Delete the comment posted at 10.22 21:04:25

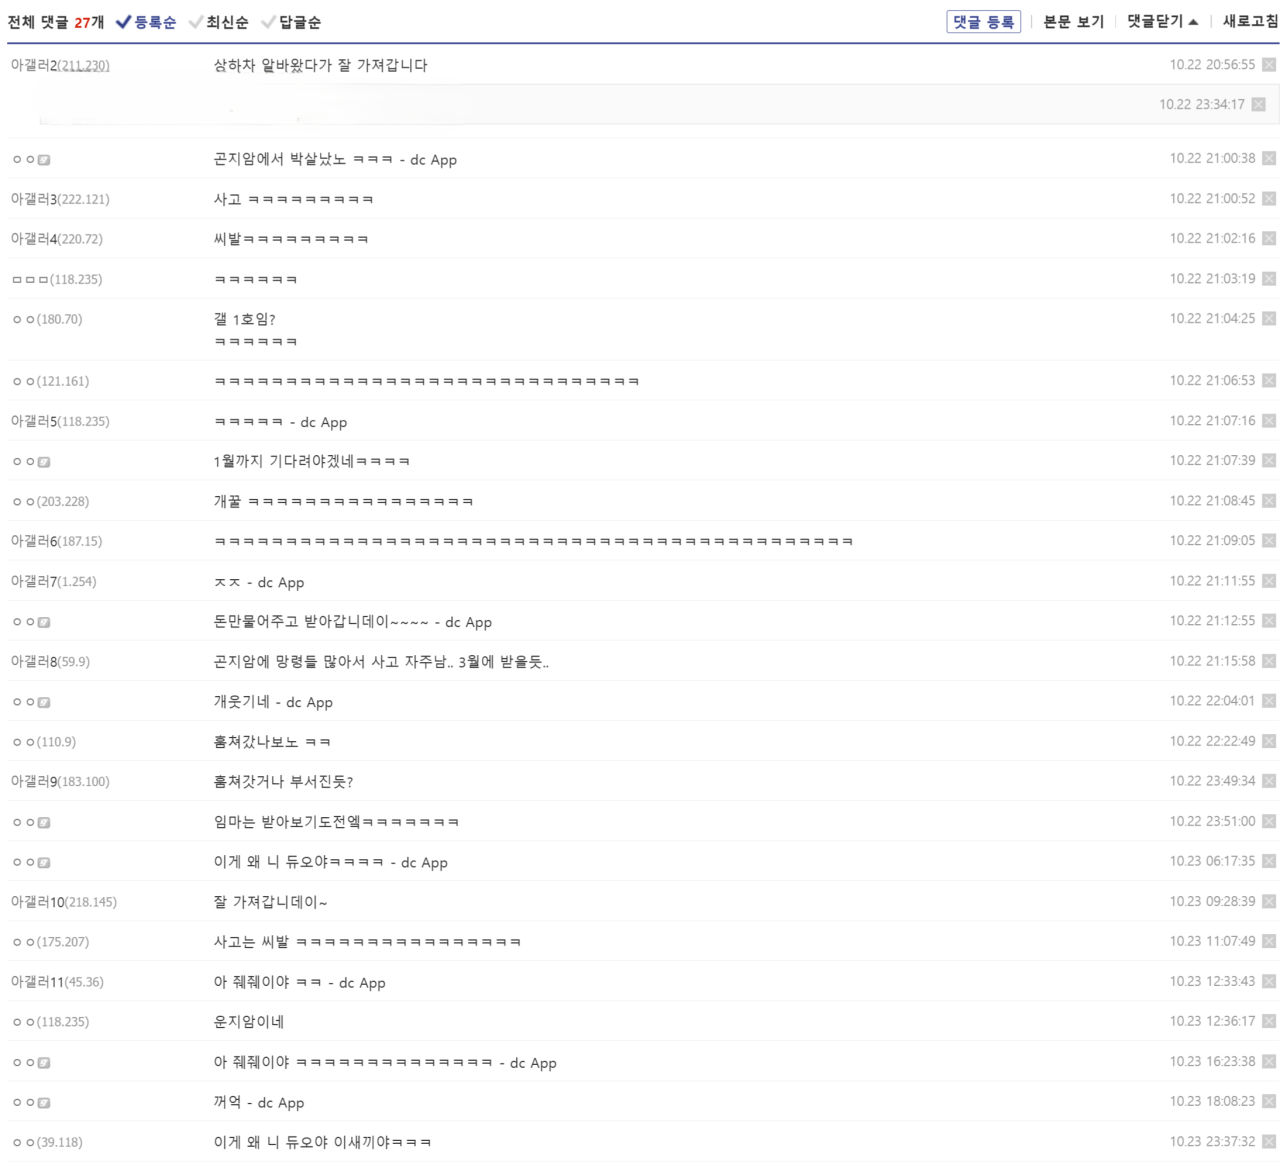coord(1268,319)
